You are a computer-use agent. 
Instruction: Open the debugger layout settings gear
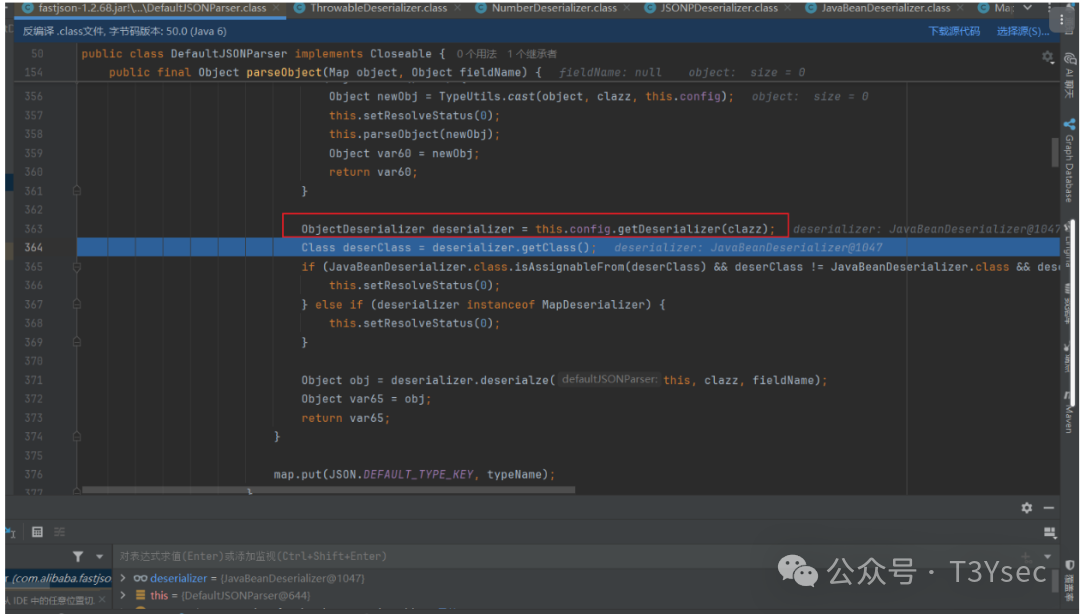pyautogui.click(x=1026, y=508)
